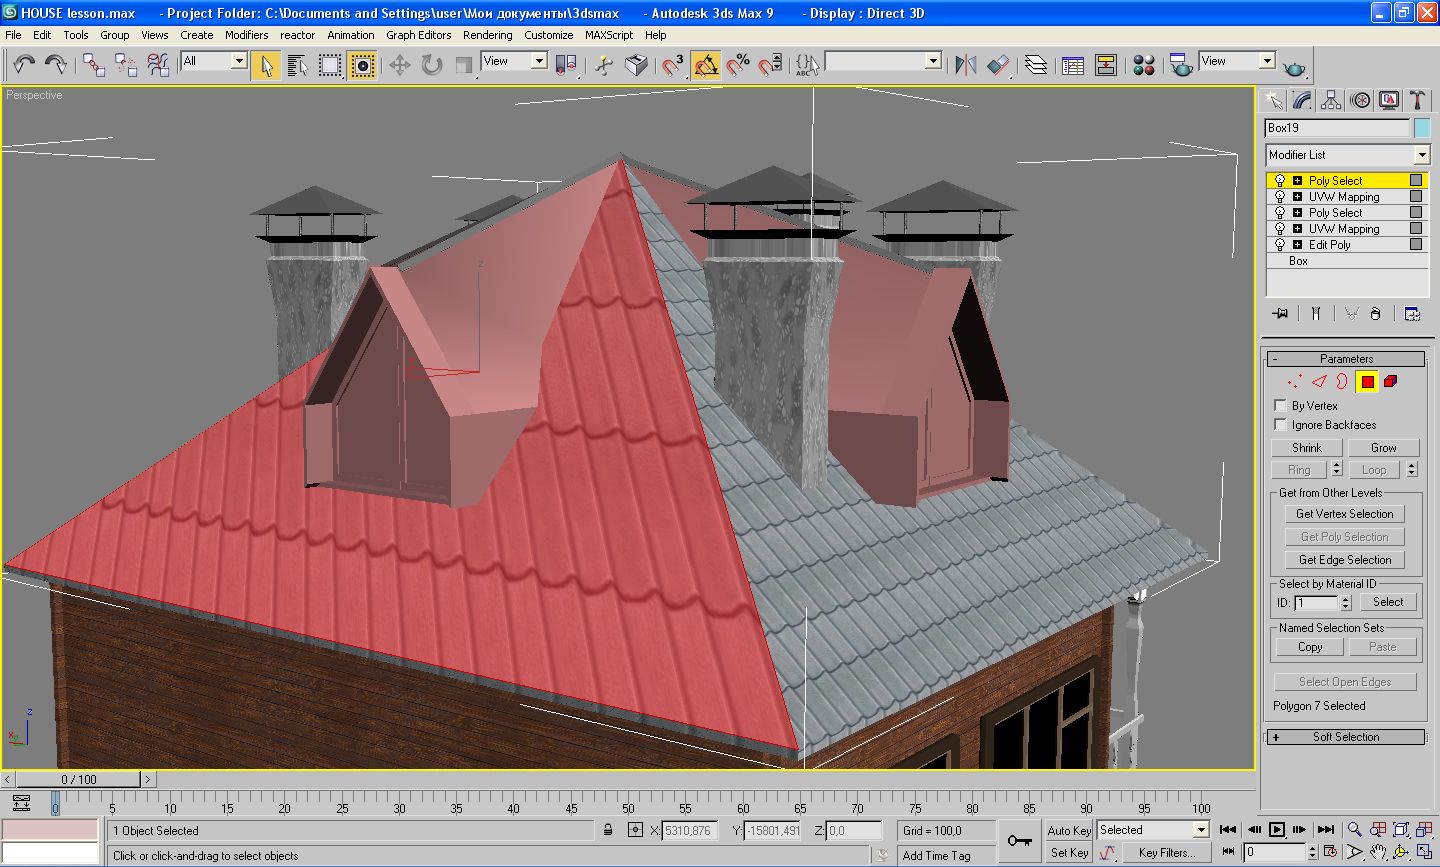Open the Mini Curve Editor icon
Viewport: 1440px width, 867px height.
21,803
